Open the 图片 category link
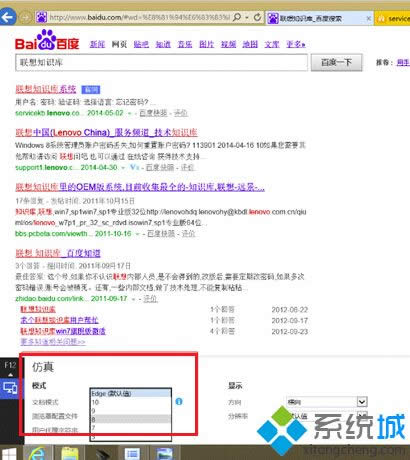This screenshot has width=410, height=460. [206, 44]
